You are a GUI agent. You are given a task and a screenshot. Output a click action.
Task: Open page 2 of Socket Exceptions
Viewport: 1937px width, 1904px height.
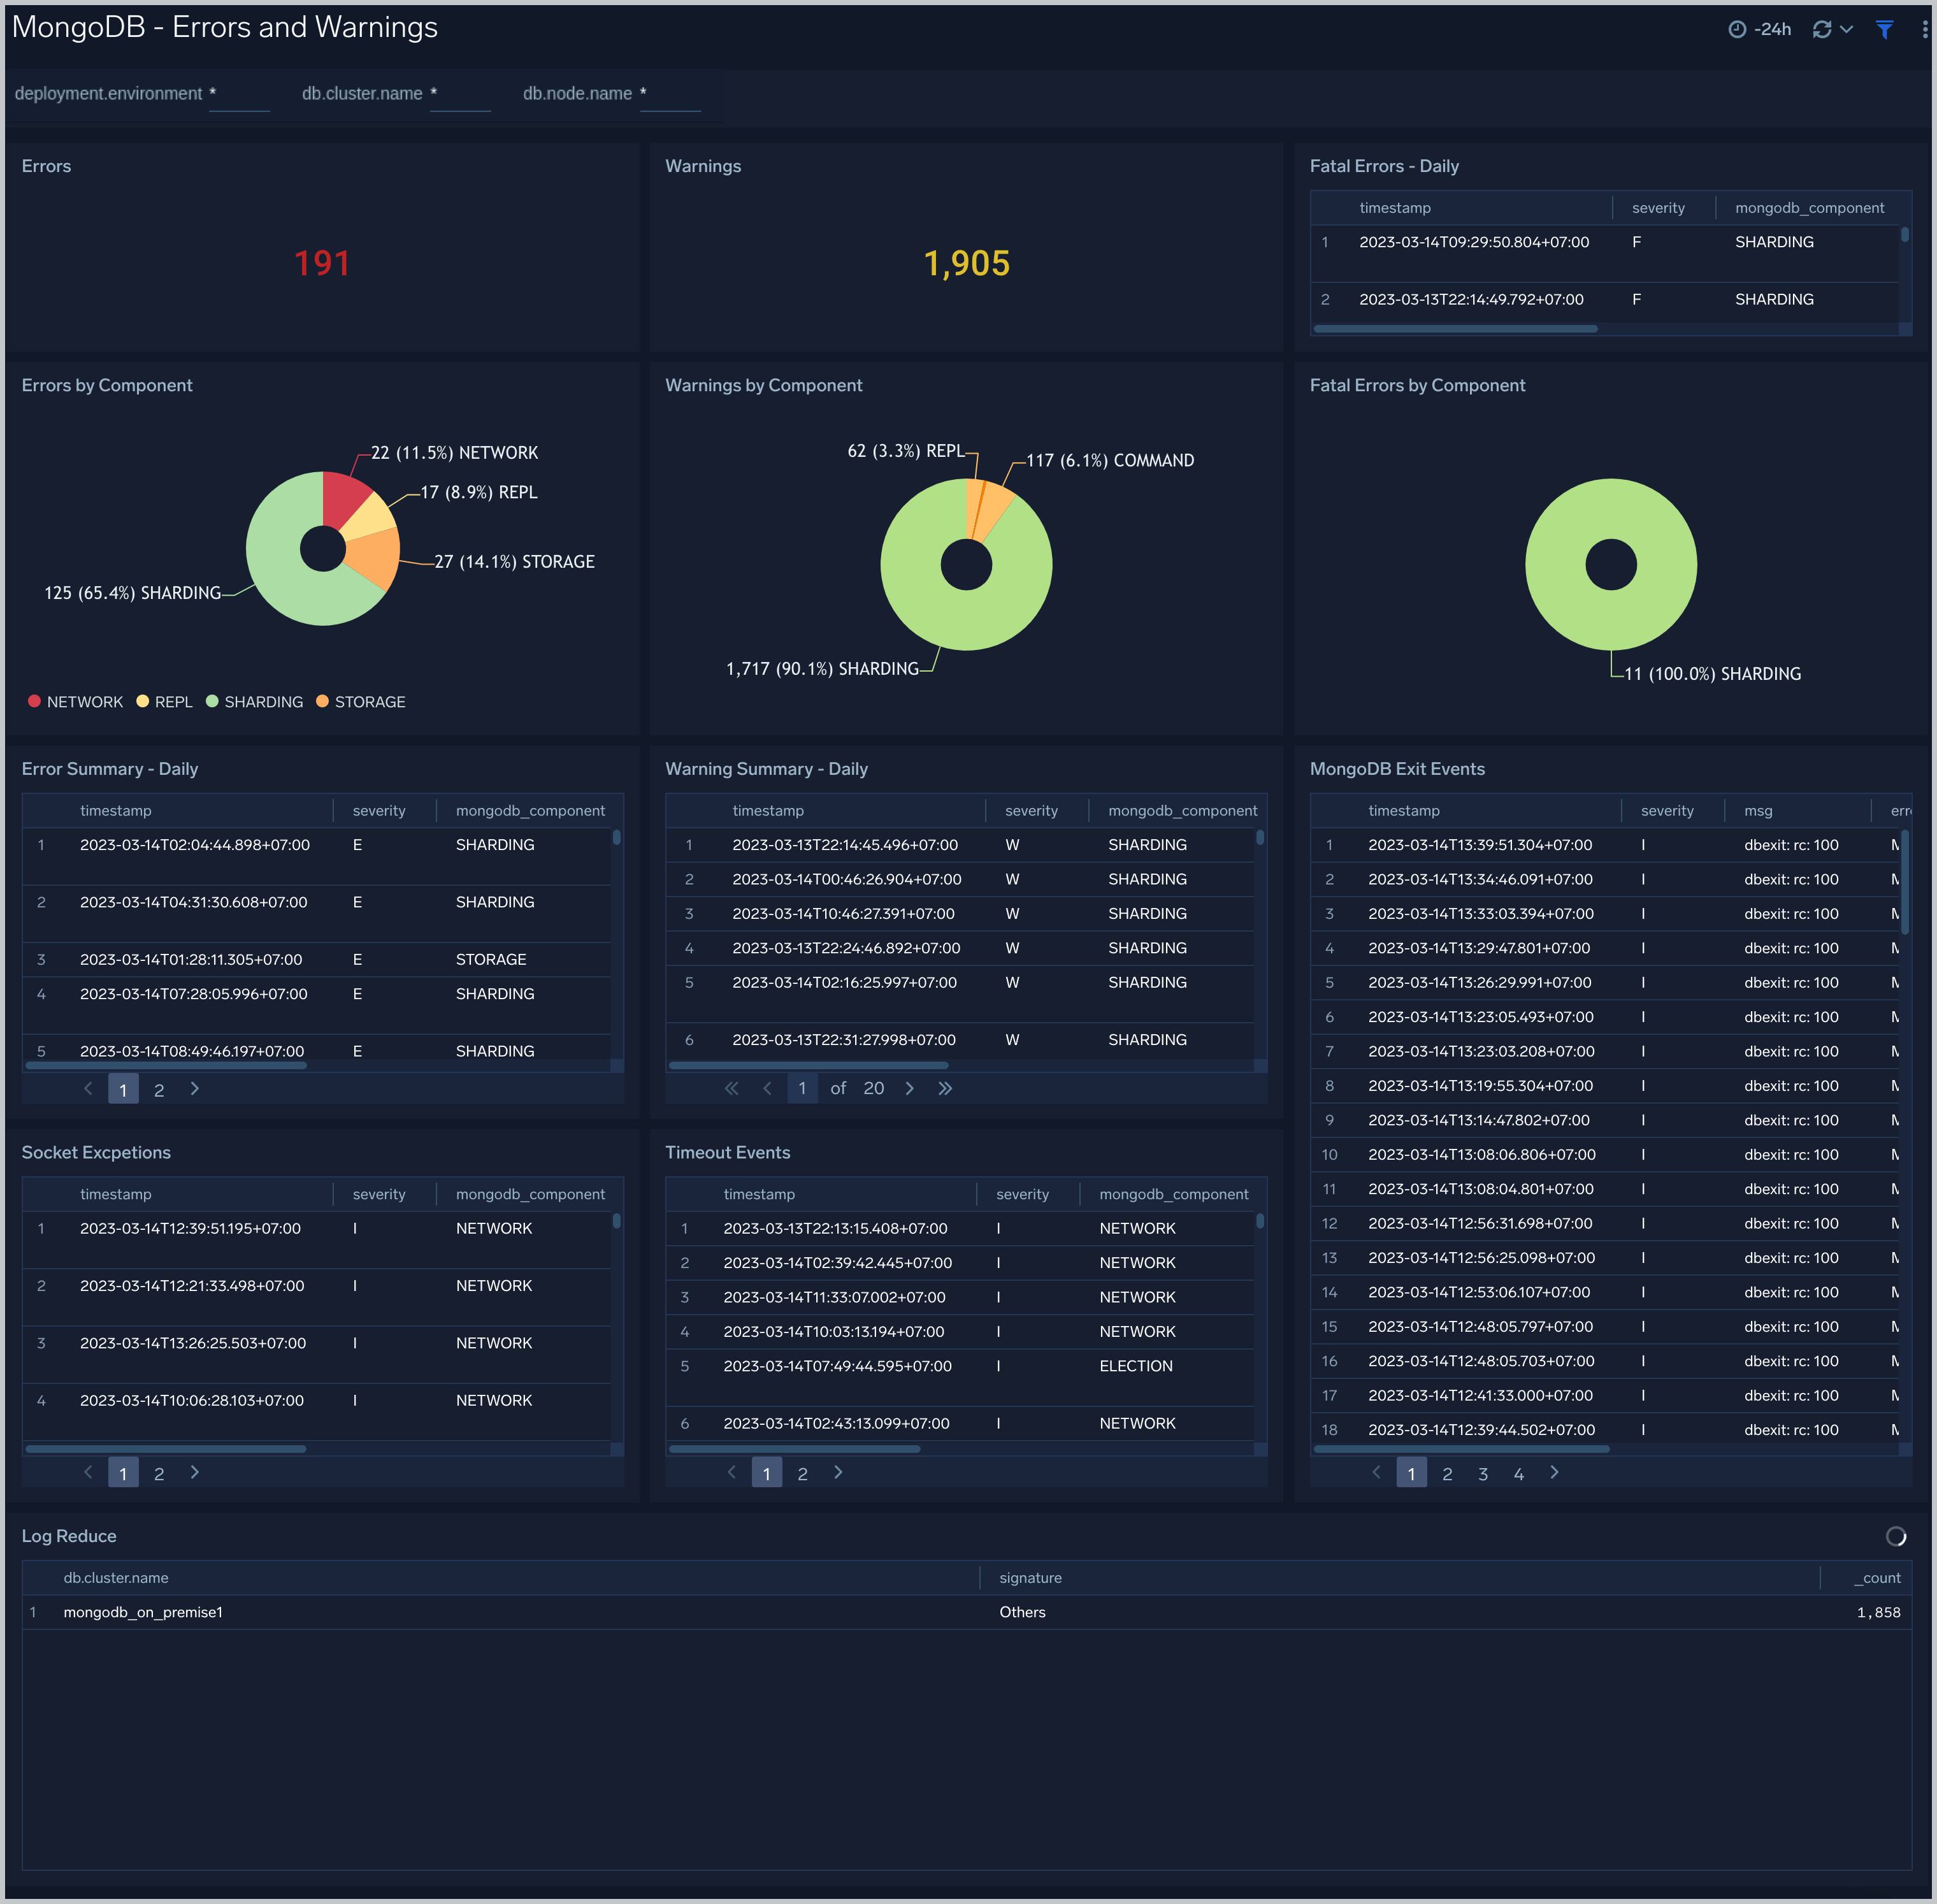click(159, 1473)
